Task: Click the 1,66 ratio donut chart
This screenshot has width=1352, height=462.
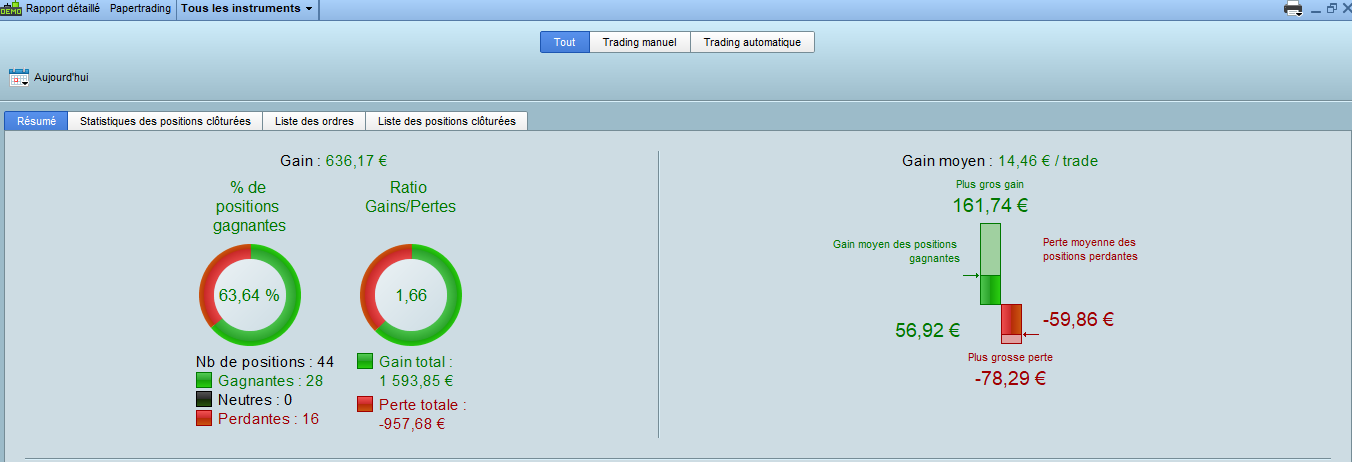Action: pyautogui.click(x=410, y=294)
